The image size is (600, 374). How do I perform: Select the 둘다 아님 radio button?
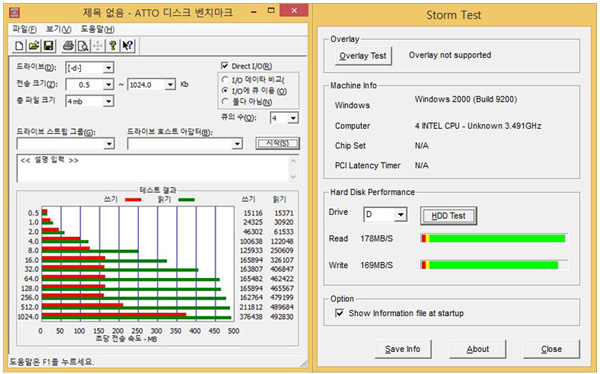[225, 101]
